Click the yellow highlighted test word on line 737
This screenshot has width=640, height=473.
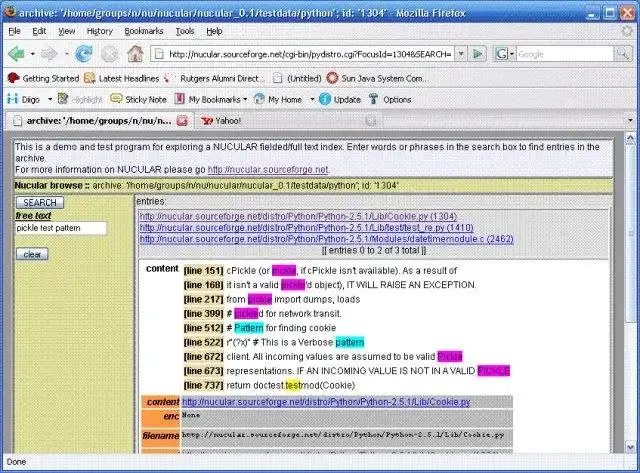coord(293,385)
